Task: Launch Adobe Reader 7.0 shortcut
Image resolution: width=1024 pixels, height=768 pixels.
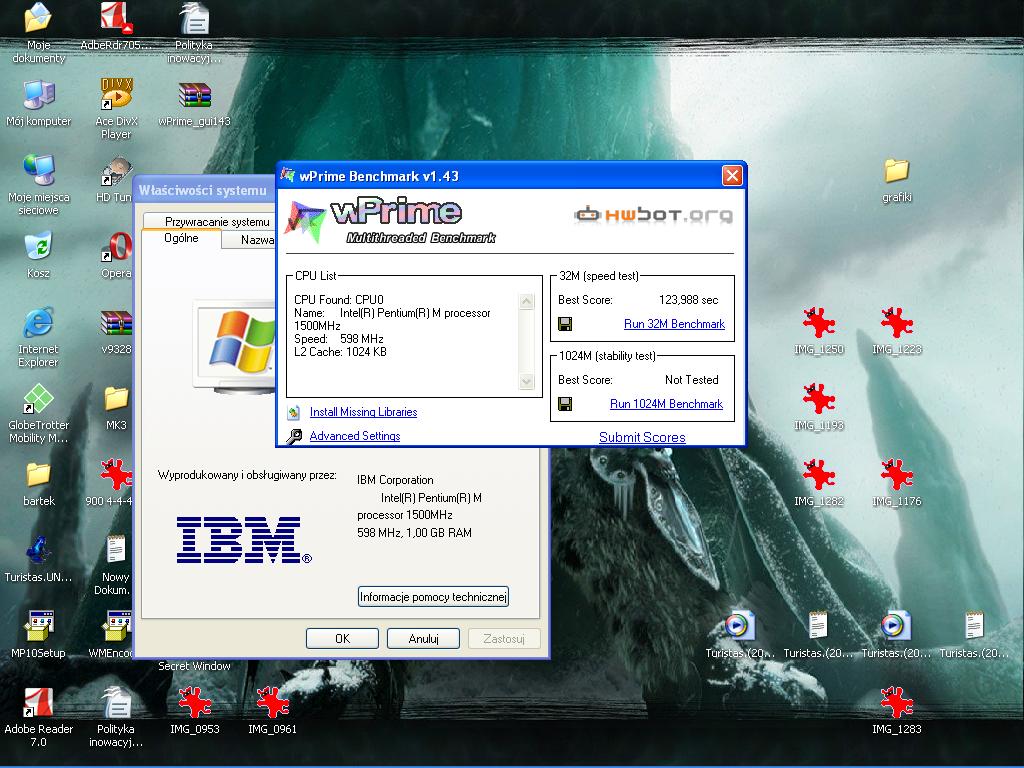Action: coord(39,717)
